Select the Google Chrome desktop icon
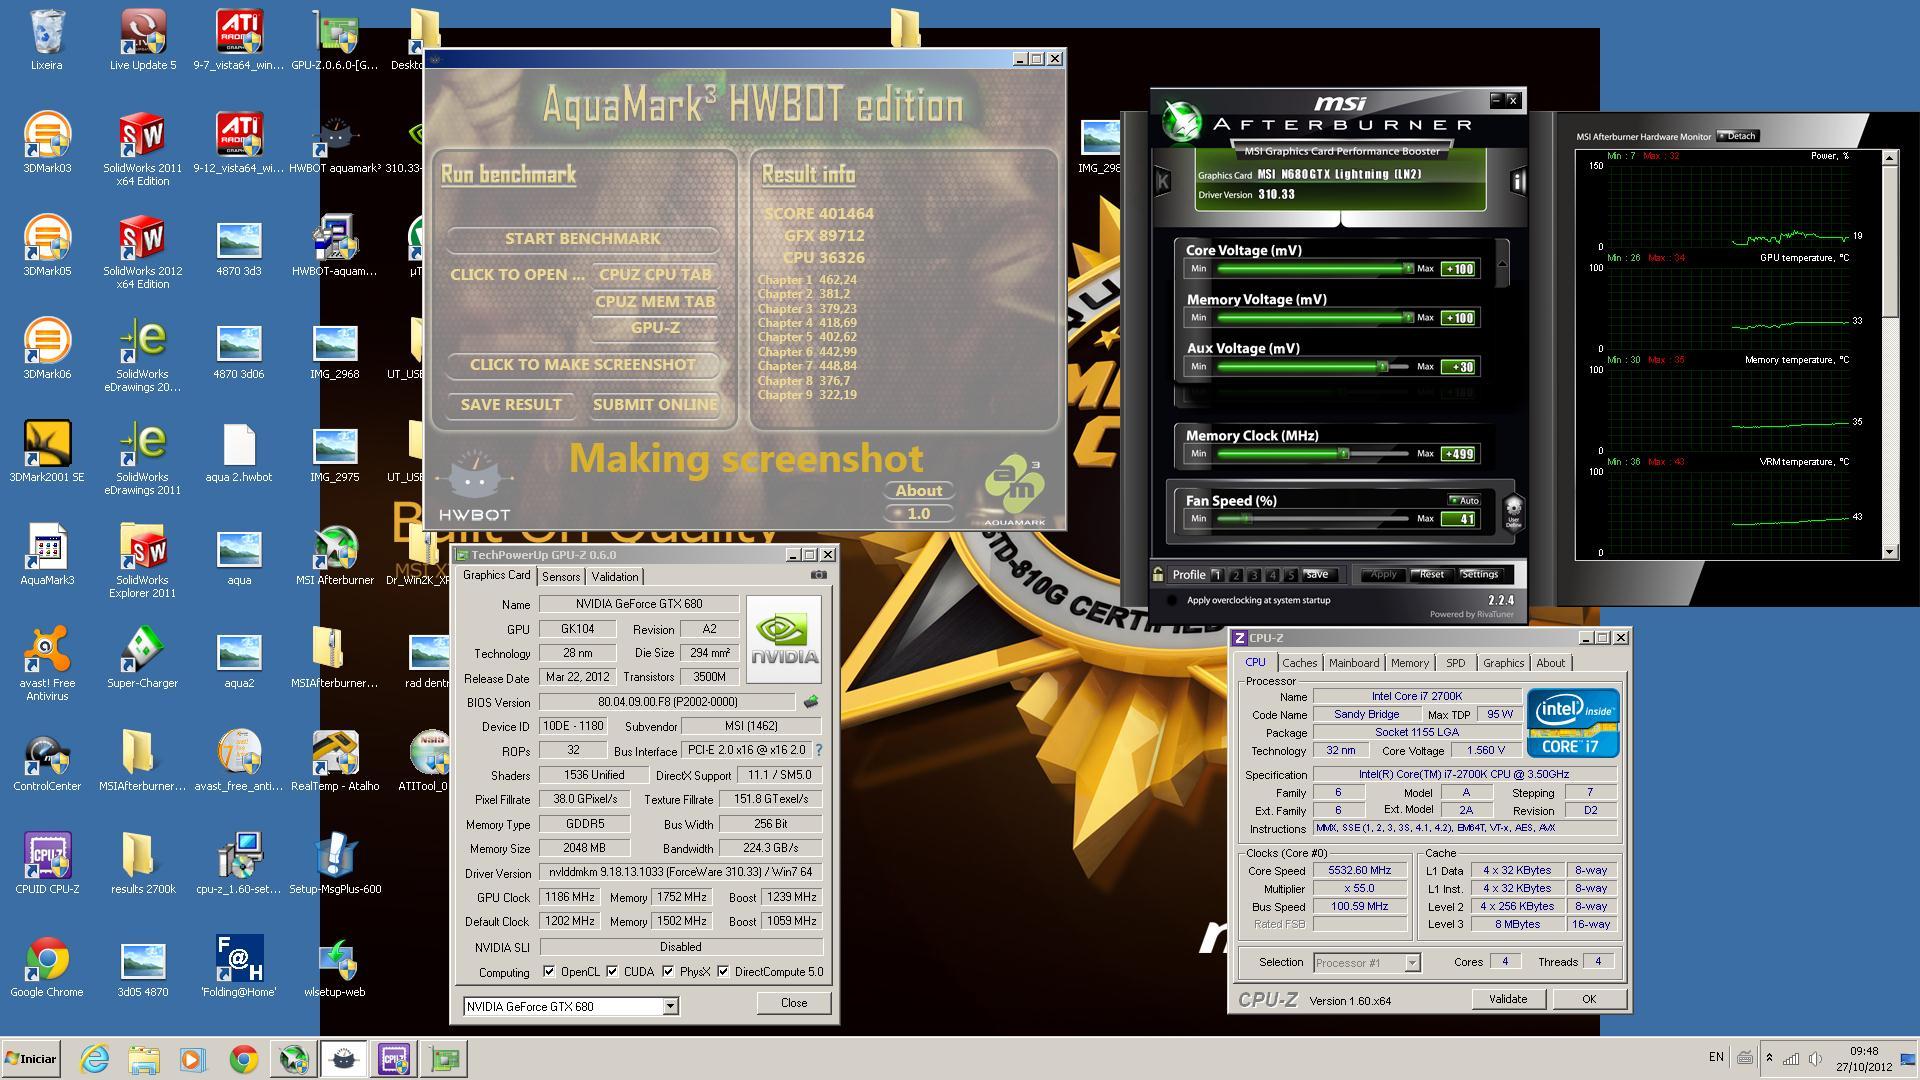Screen dimensions: 1920x1080 [x=47, y=967]
